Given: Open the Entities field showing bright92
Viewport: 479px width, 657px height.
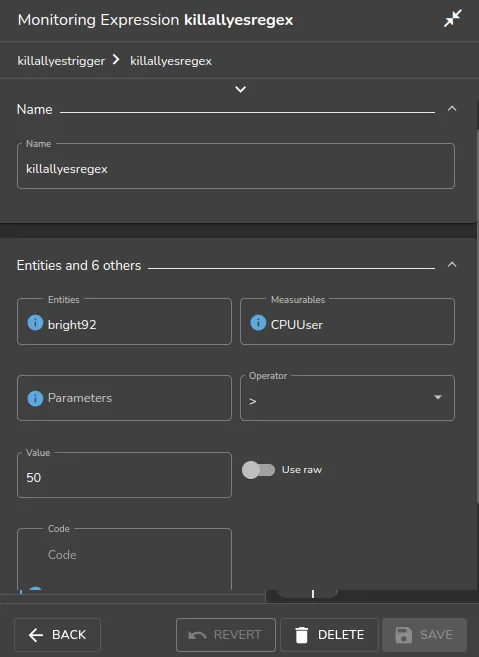Looking at the screenshot, I should (x=124, y=322).
